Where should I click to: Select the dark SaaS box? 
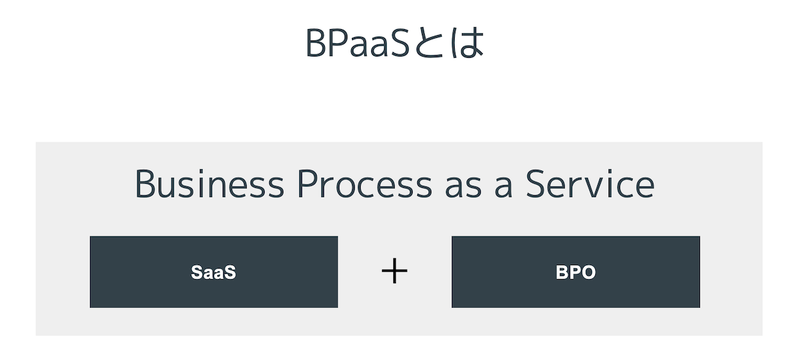(x=214, y=272)
